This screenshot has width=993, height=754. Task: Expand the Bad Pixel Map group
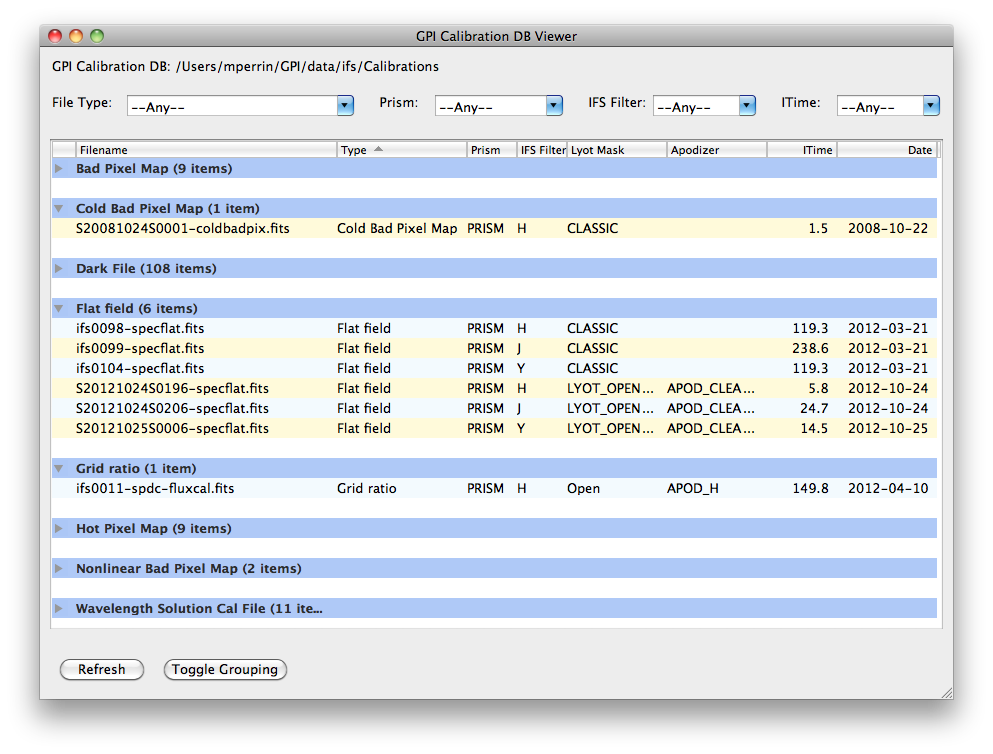(x=59, y=169)
